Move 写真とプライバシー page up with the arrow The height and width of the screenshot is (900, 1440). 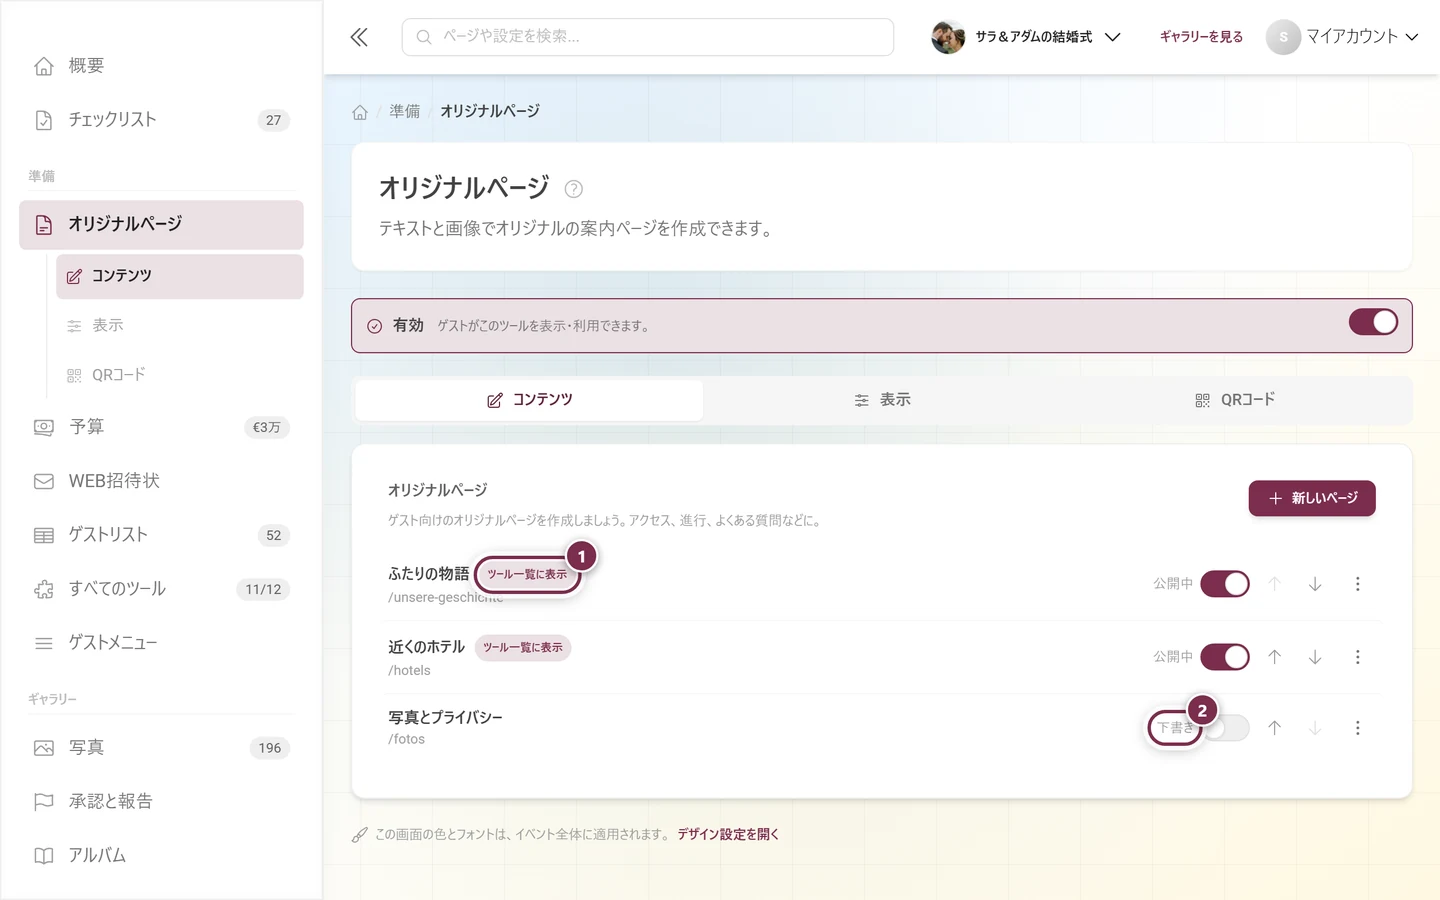point(1275,728)
